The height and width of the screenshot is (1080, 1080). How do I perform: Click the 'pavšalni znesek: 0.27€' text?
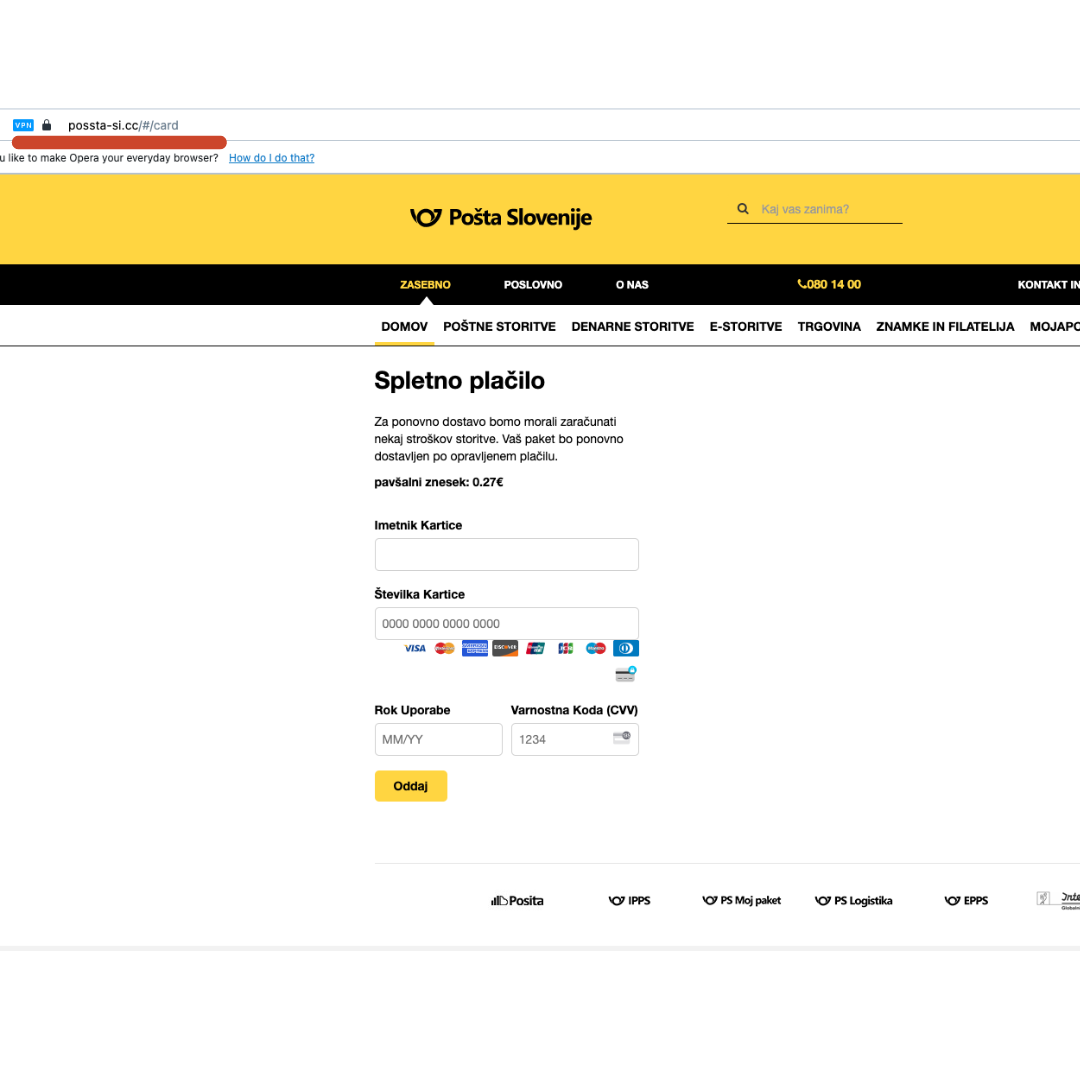[439, 482]
